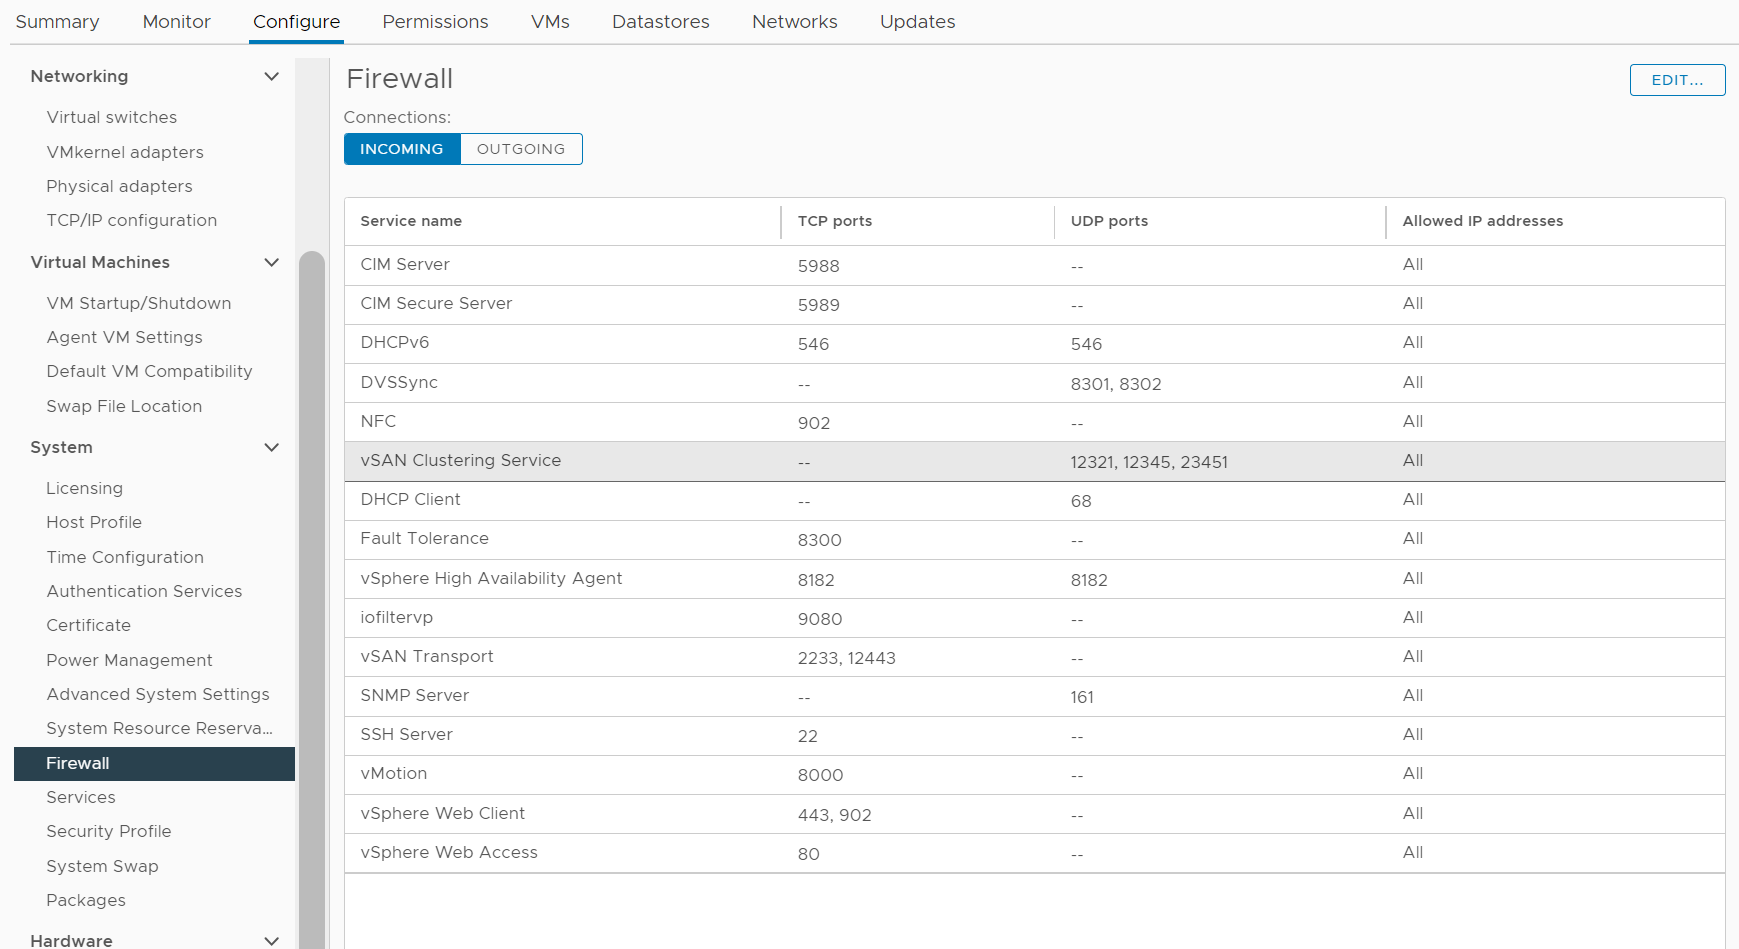Open the Permissions tab
Image resolution: width=1739 pixels, height=949 pixels.
[435, 22]
